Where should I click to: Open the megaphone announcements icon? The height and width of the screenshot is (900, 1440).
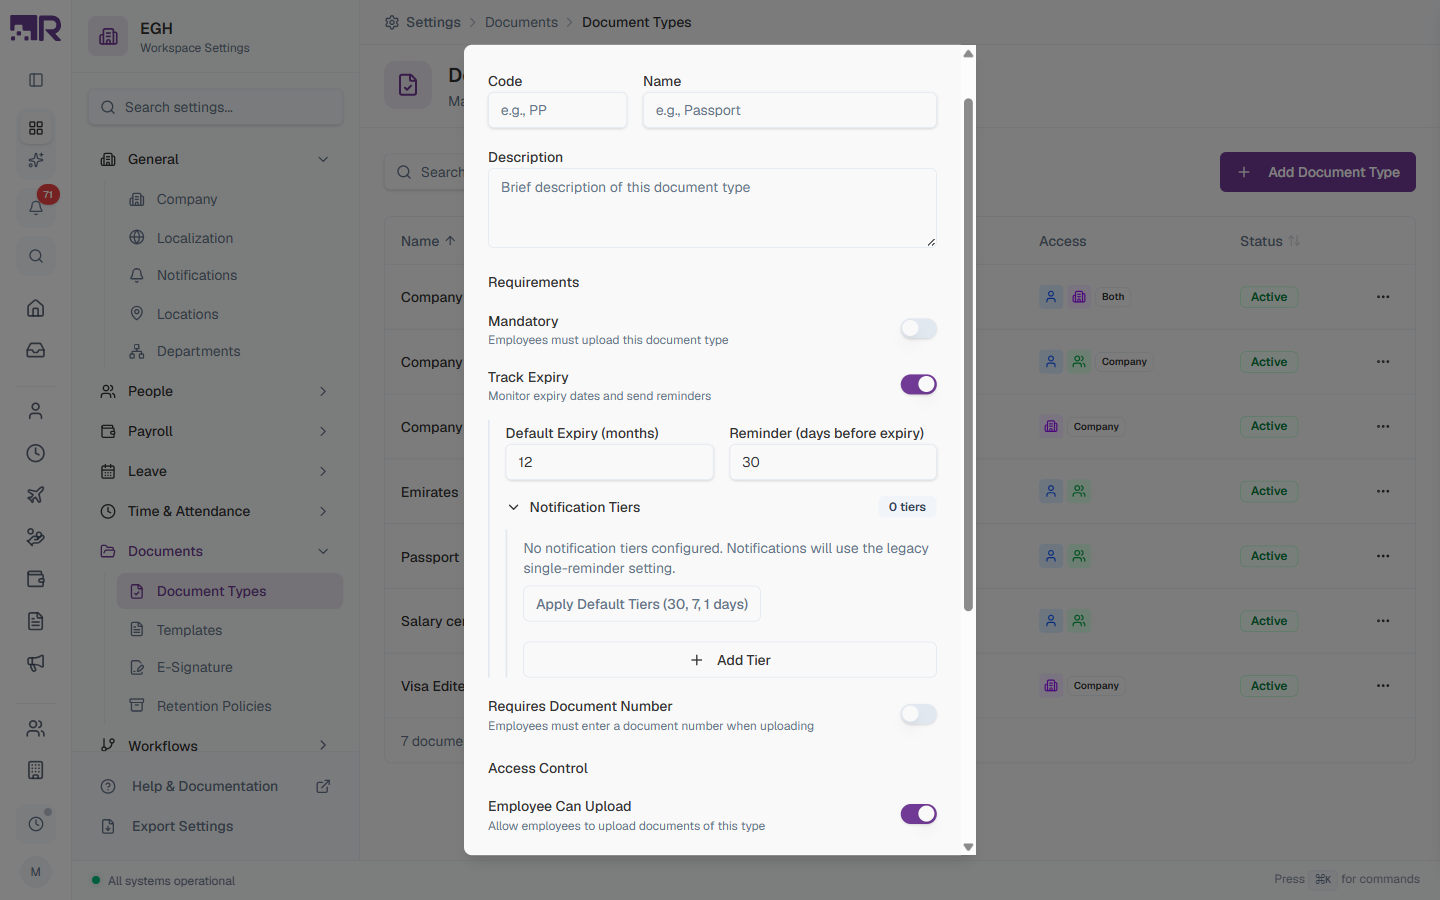[36, 663]
